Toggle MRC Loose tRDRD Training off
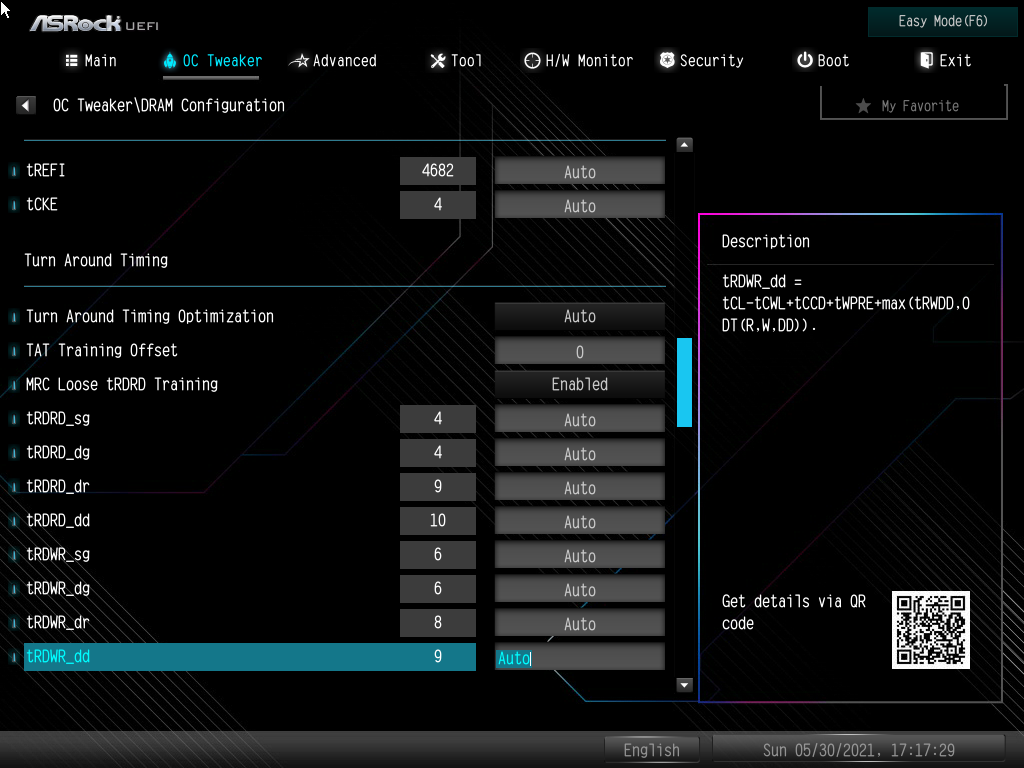 point(579,384)
